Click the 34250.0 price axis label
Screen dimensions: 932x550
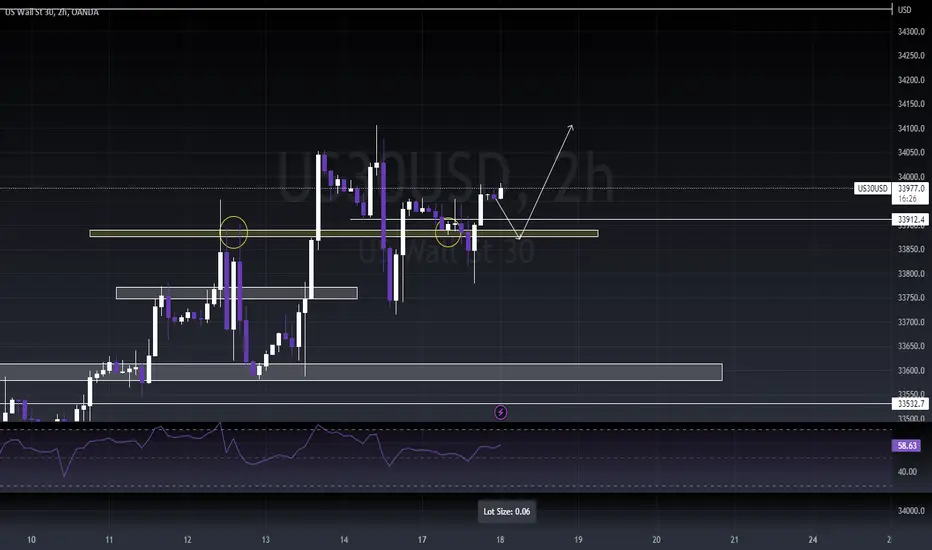pos(911,55)
